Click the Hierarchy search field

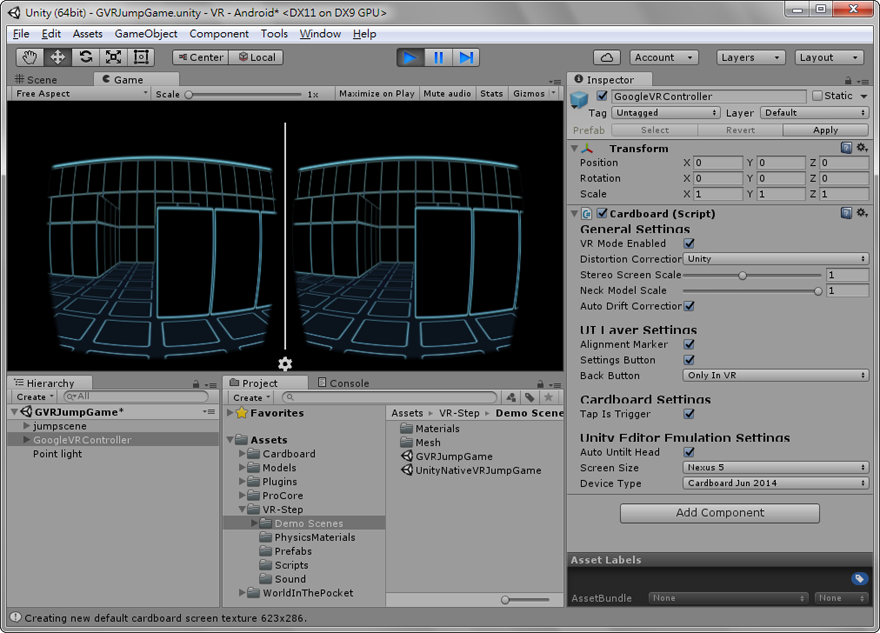[x=135, y=397]
